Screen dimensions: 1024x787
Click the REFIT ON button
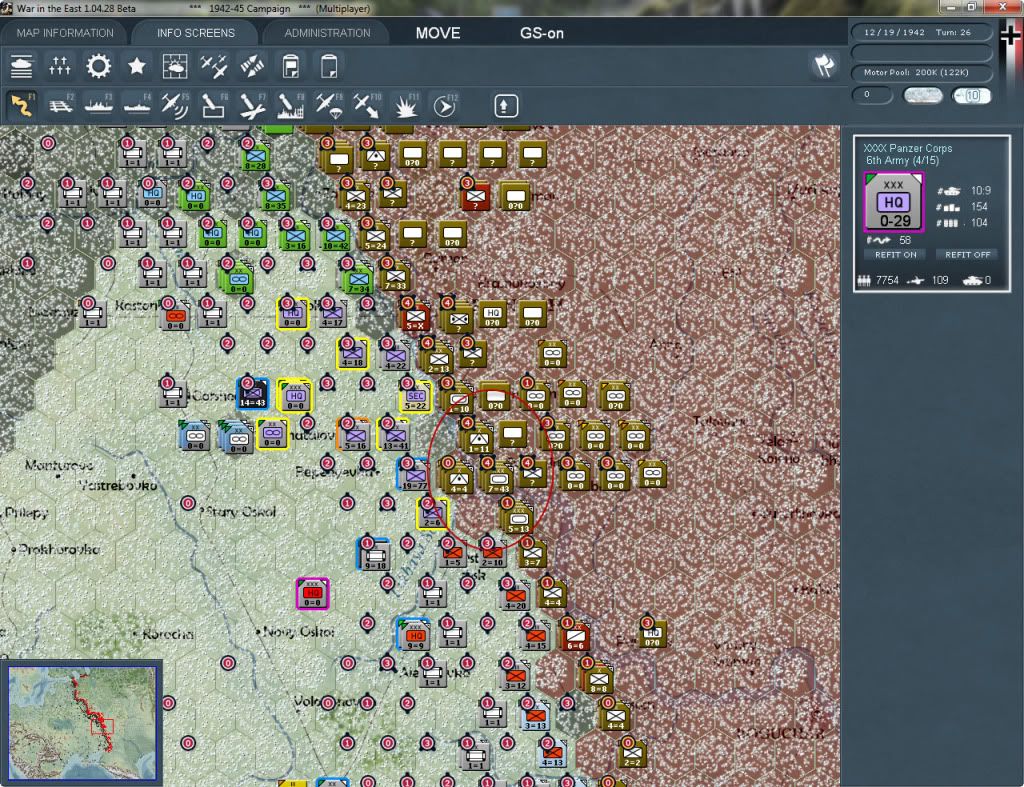(895, 255)
